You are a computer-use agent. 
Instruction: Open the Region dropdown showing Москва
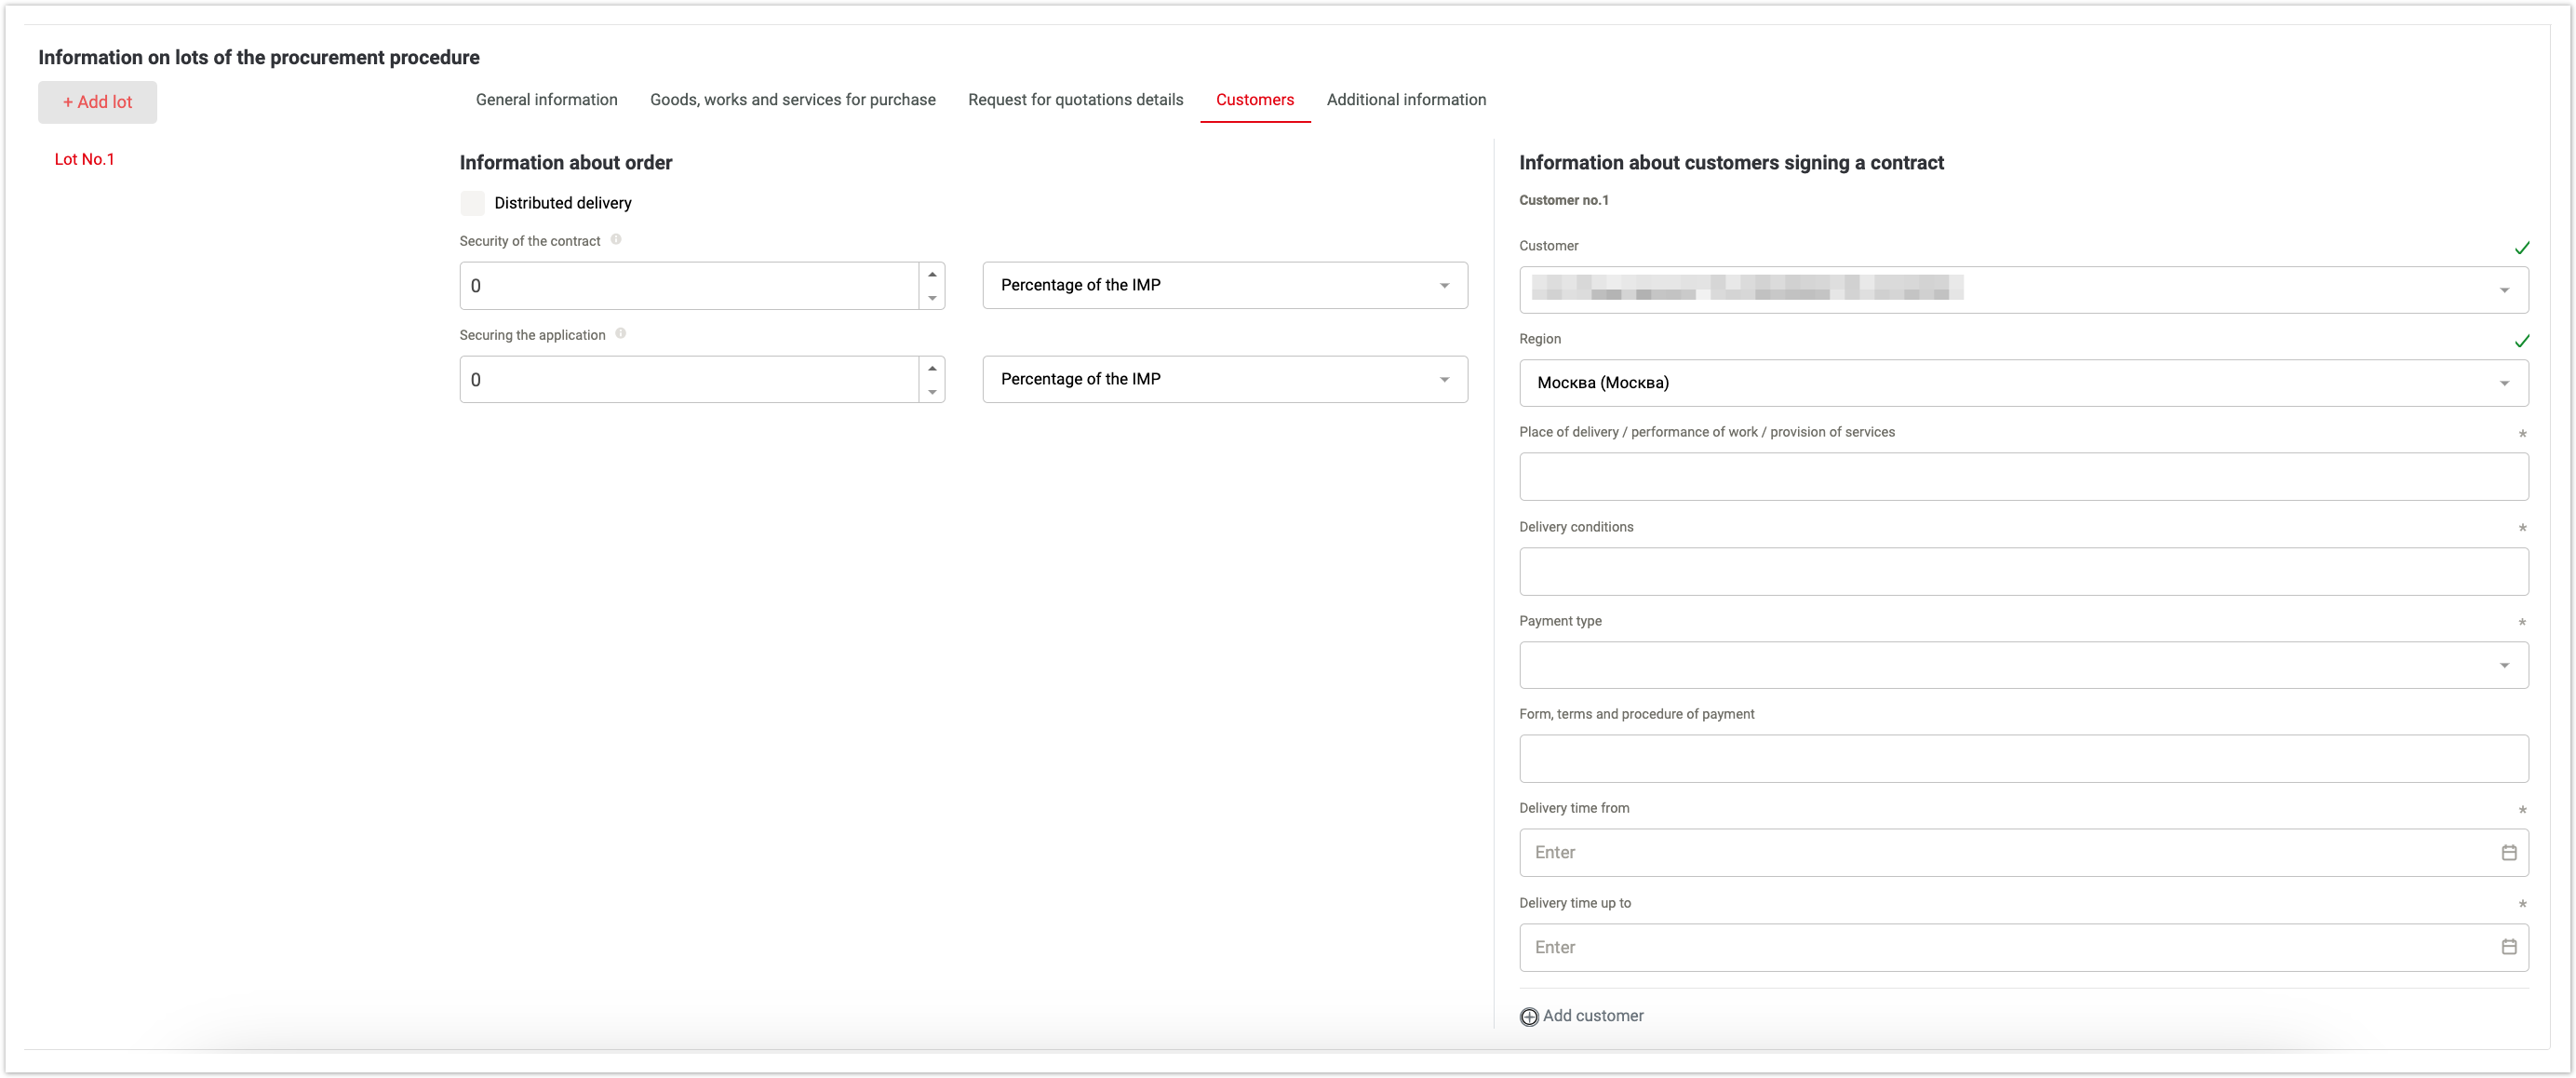tap(2023, 383)
